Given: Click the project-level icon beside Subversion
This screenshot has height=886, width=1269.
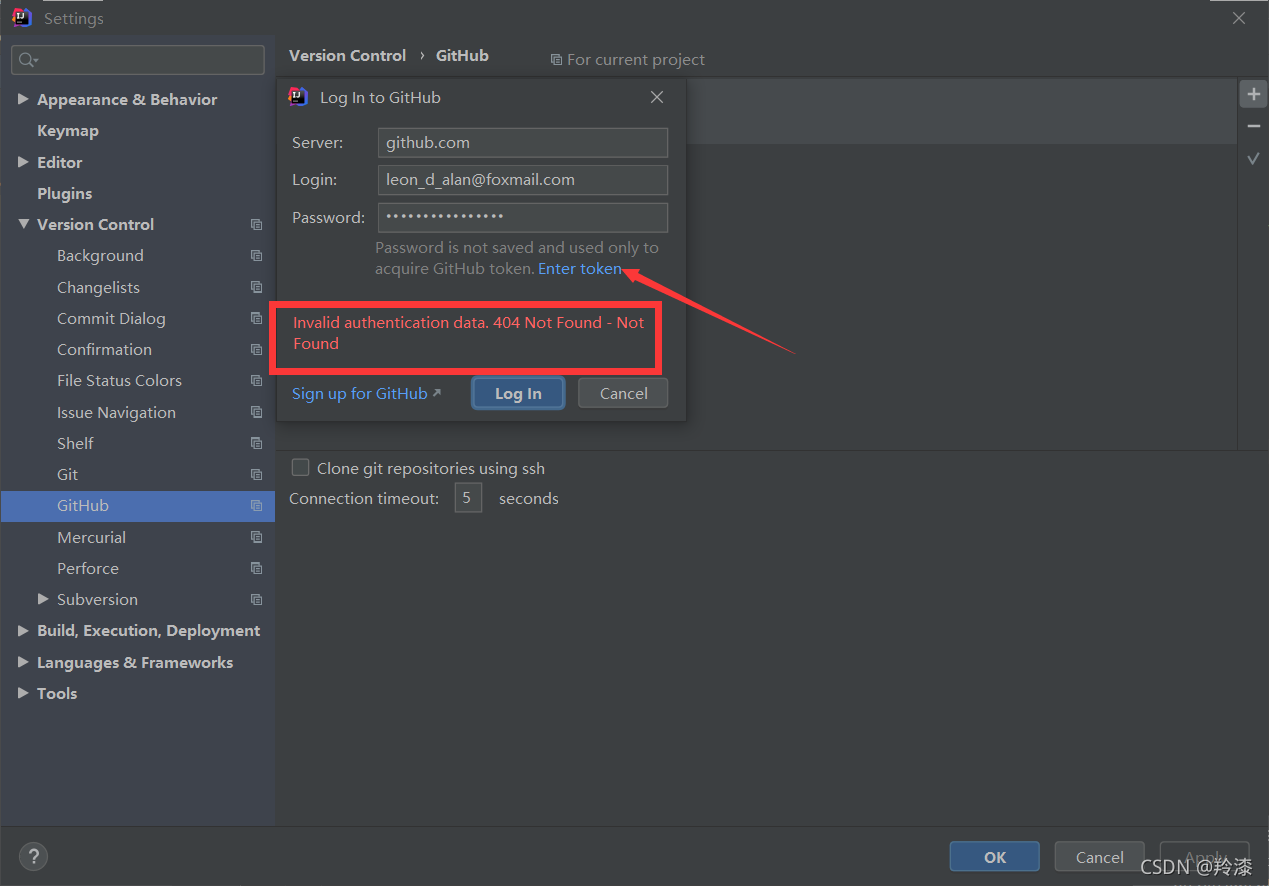Looking at the screenshot, I should coord(257,600).
